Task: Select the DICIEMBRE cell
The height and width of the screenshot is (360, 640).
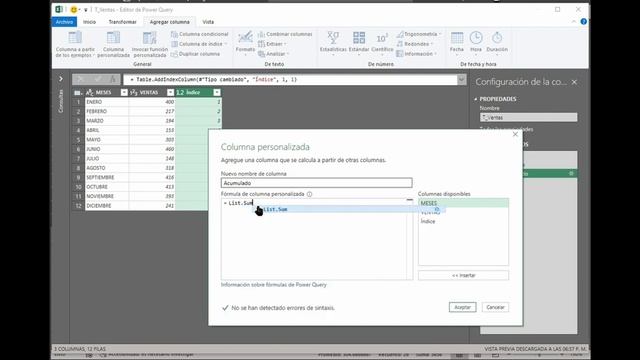Action: click(107, 206)
